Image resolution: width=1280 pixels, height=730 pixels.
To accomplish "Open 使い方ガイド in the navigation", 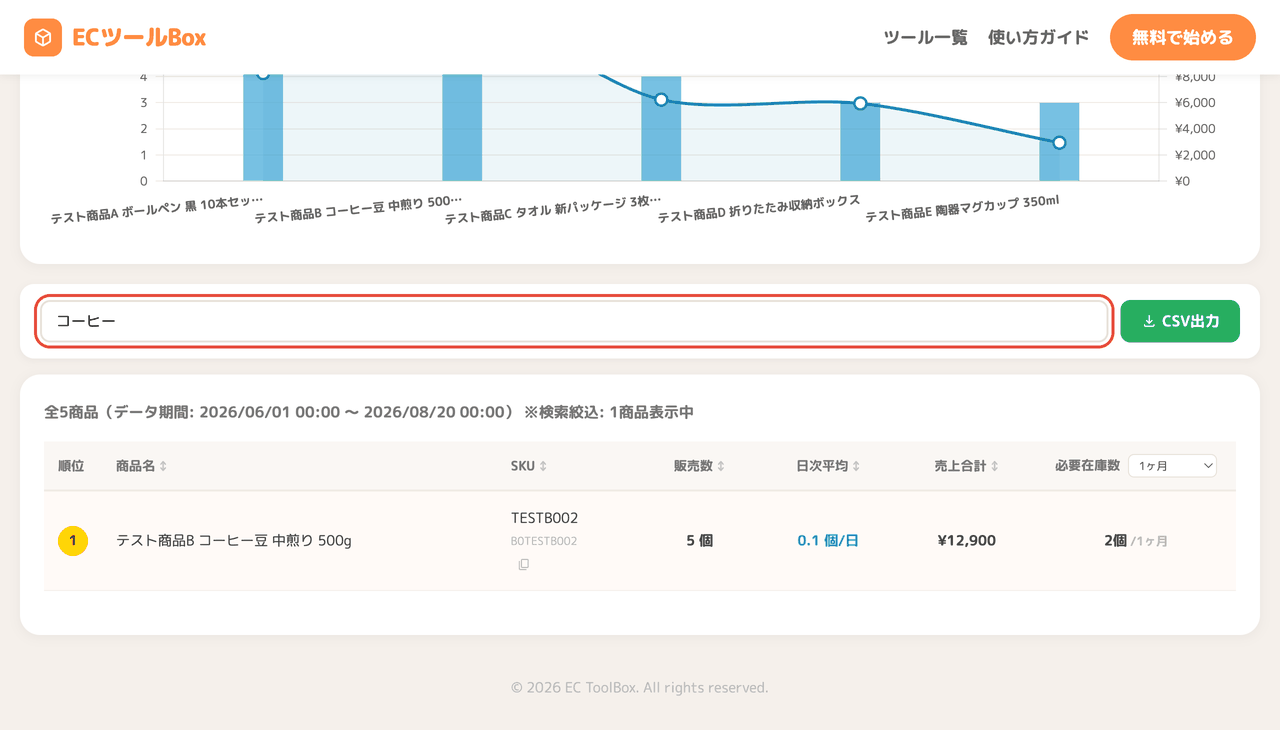I will [x=1038, y=38].
